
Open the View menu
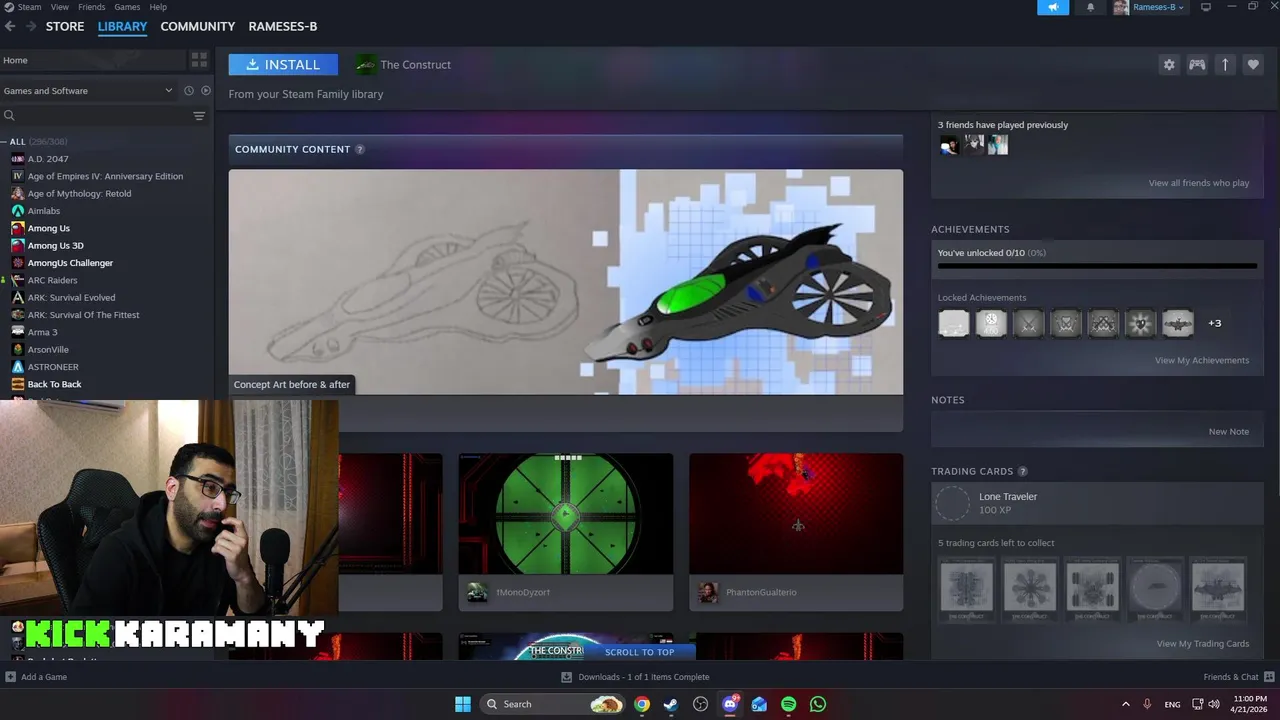(60, 7)
